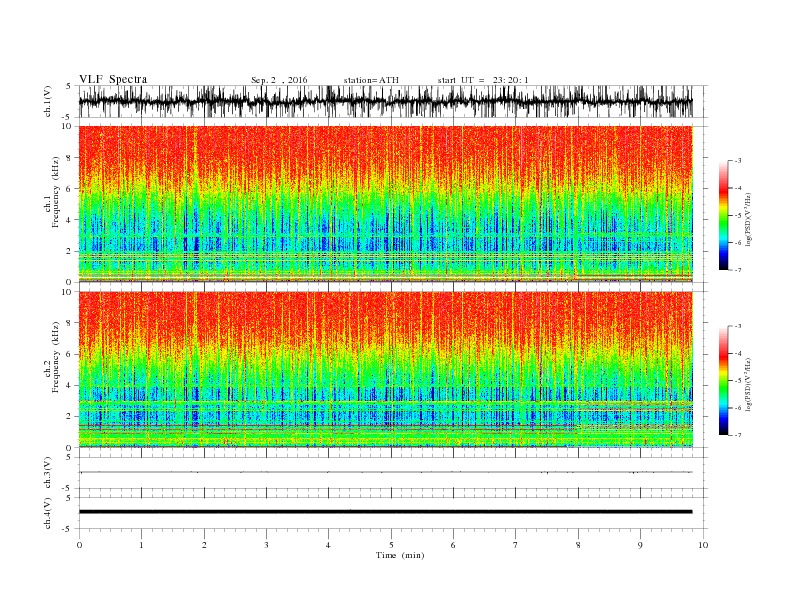This screenshot has width=792, height=612.
Task: Click the "VLF Spectra" title text
Action: pyautogui.click(x=113, y=79)
